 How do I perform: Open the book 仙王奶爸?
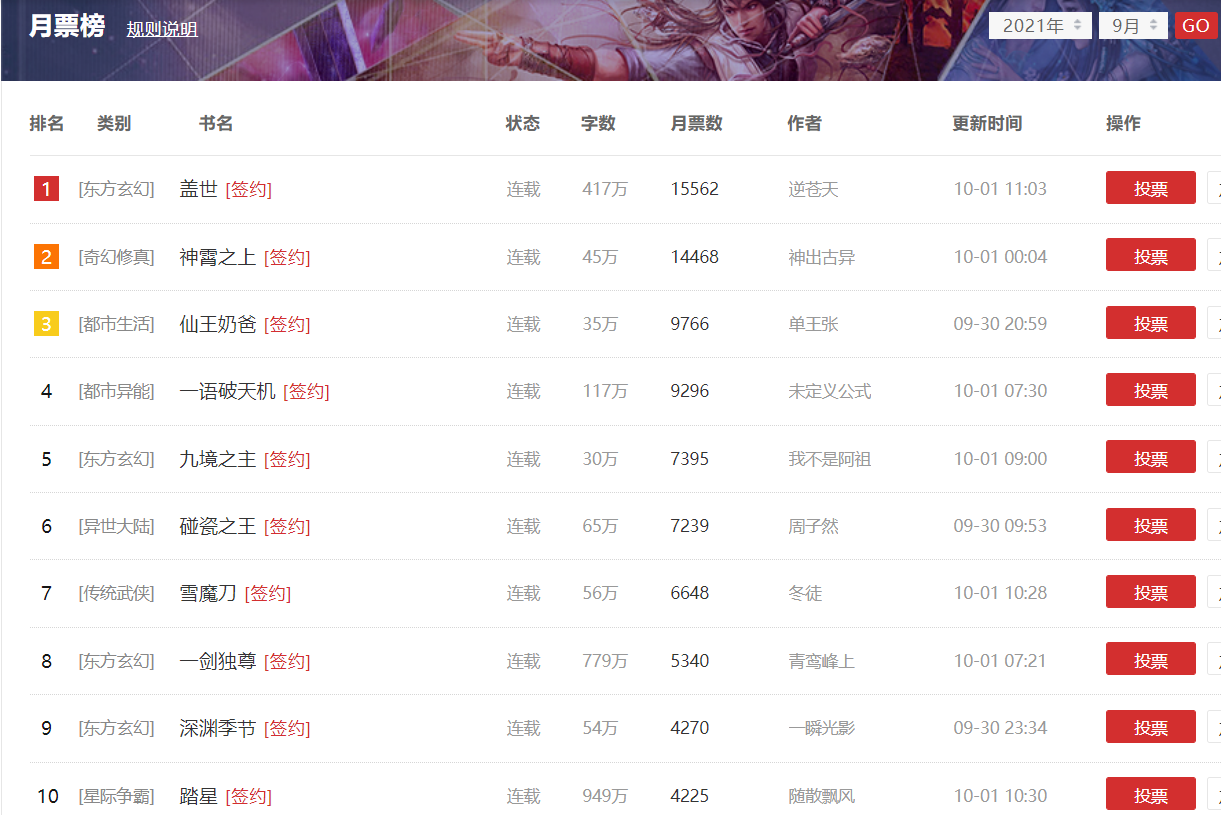[x=218, y=324]
